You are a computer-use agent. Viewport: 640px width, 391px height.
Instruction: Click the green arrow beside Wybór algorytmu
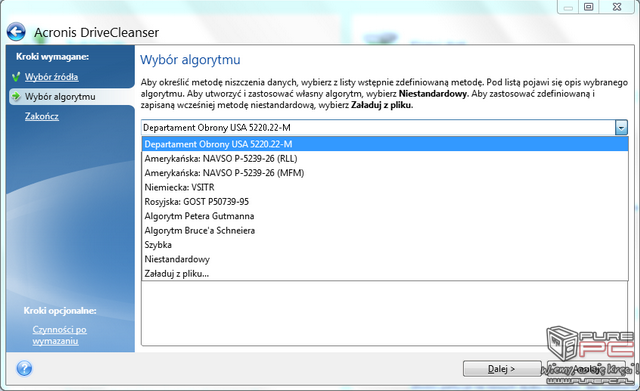click(16, 96)
